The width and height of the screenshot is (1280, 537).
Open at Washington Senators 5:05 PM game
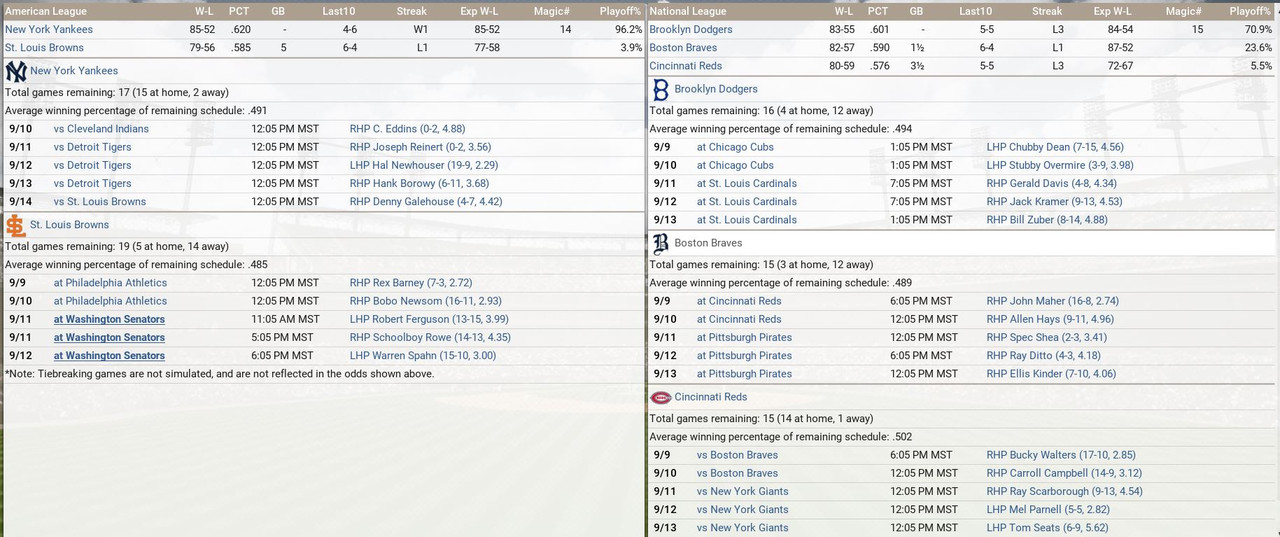pyautogui.click(x=110, y=337)
